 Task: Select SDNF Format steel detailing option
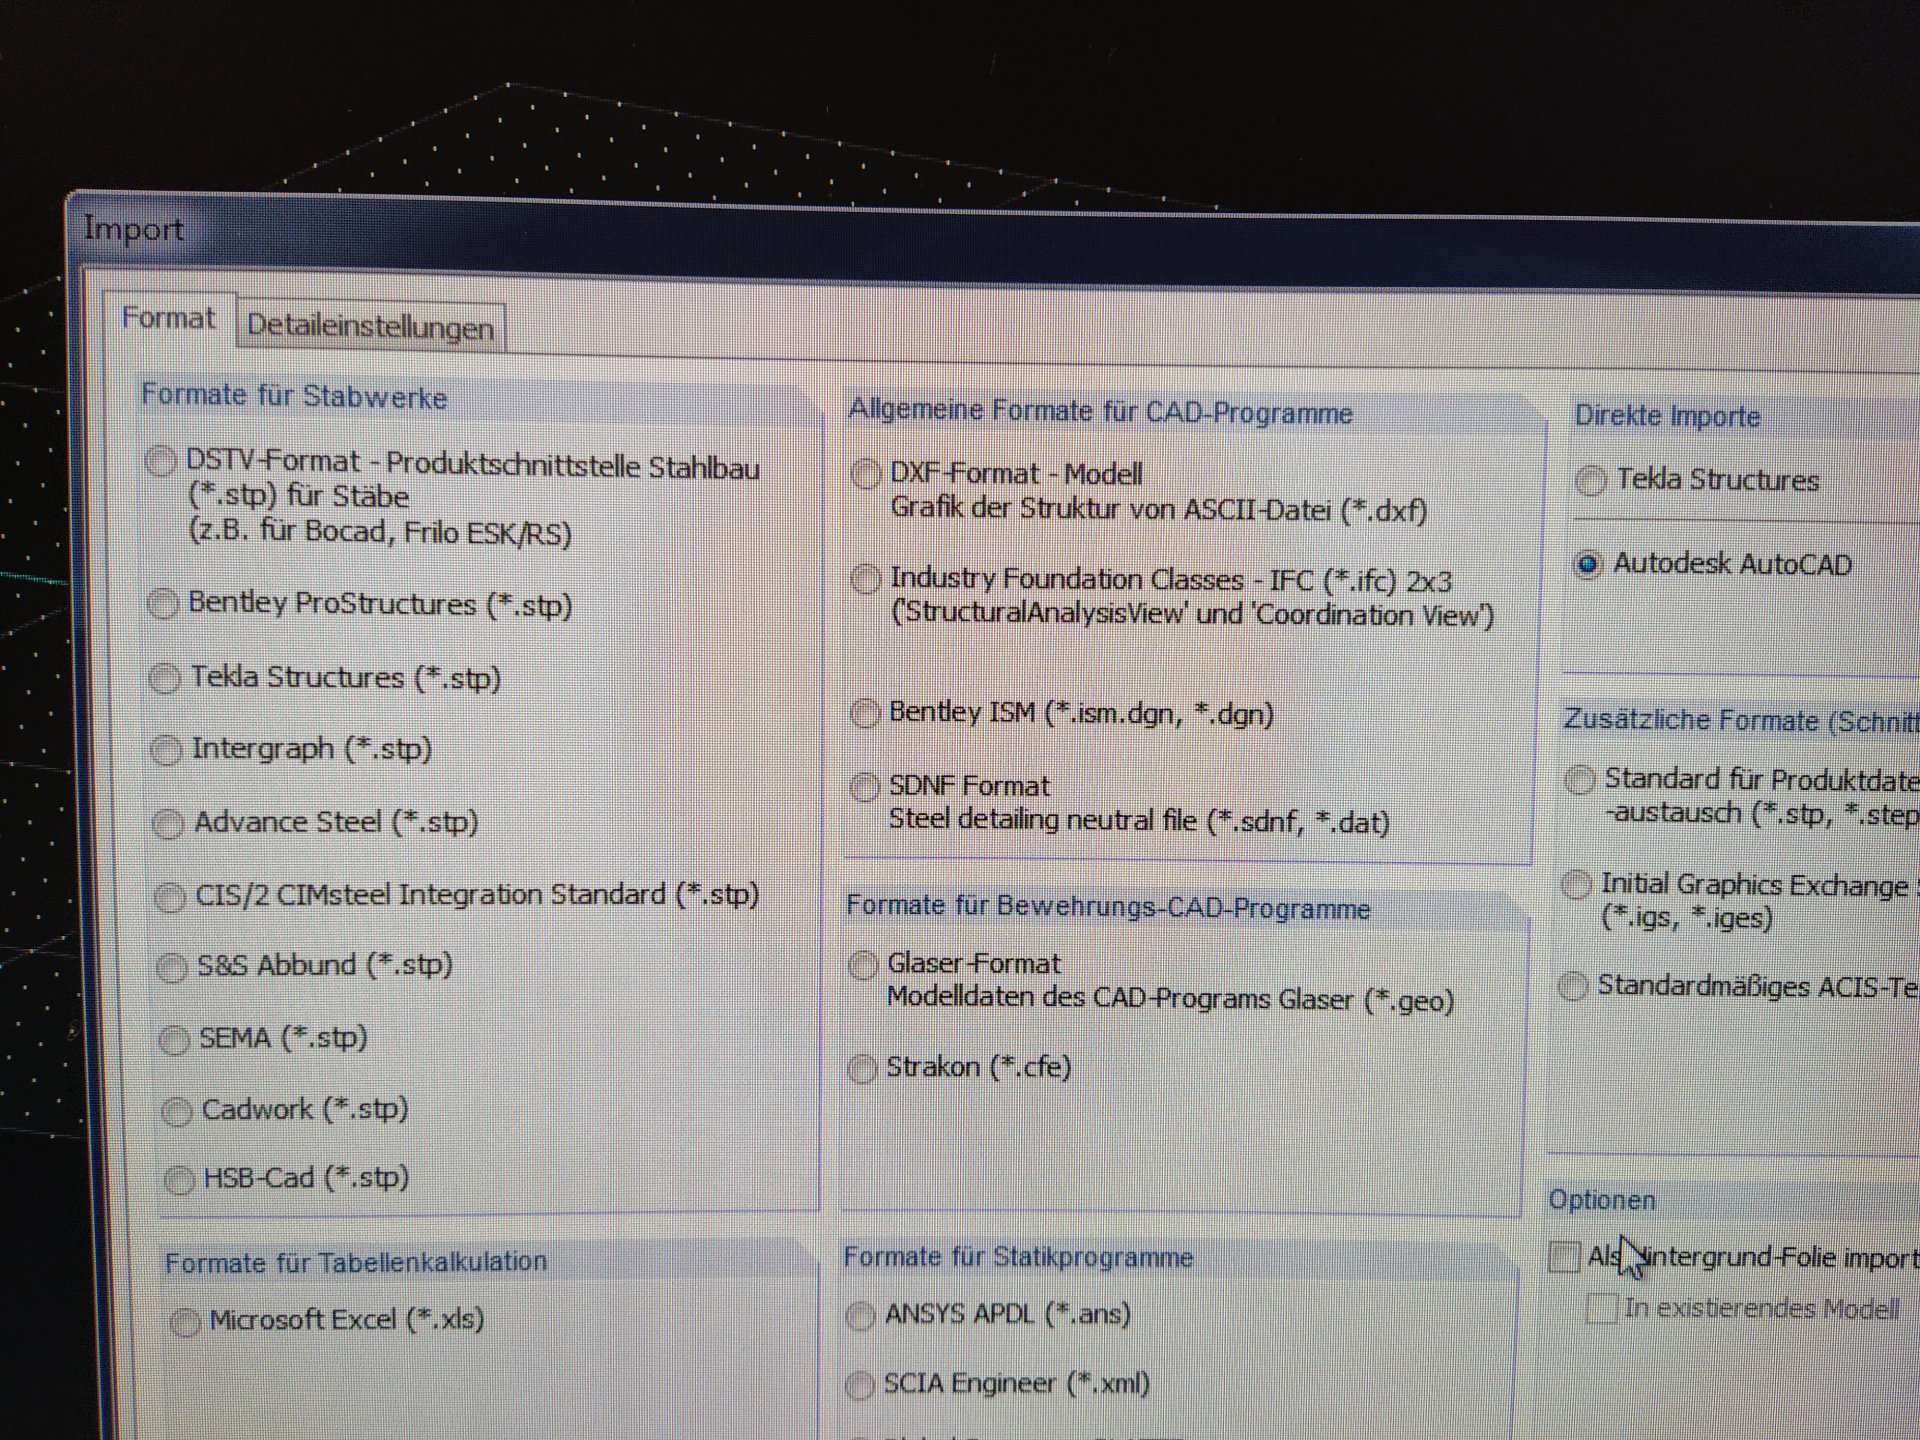(864, 787)
